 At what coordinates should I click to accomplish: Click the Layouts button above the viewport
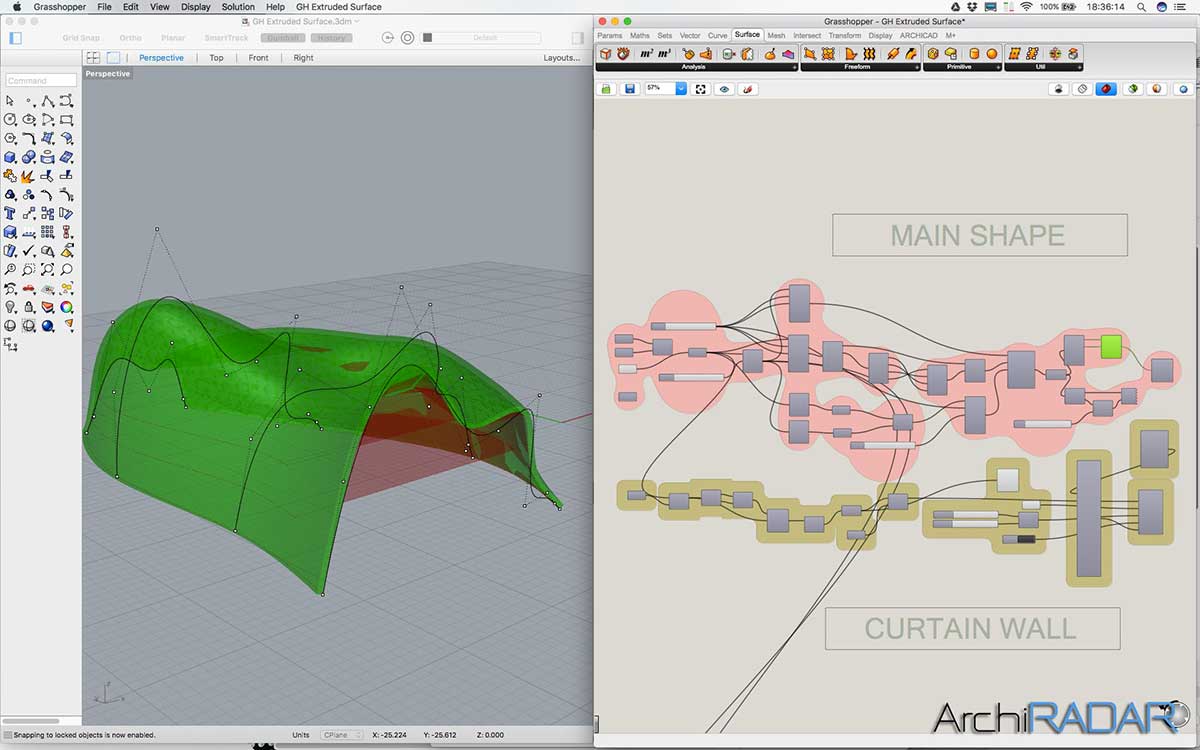pyautogui.click(x=560, y=57)
